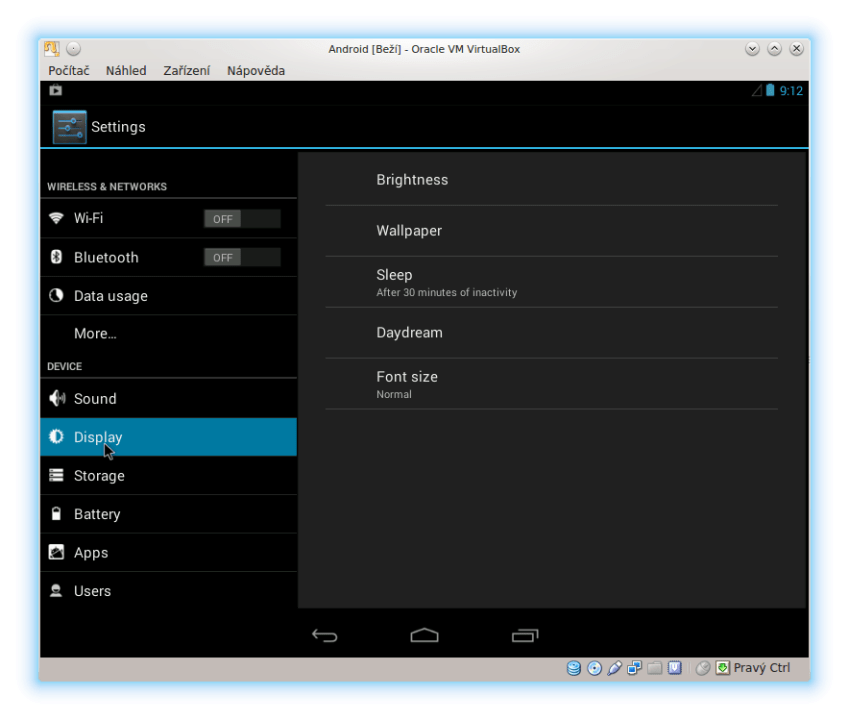
Task: Toggle the Bluetooth OFF switch
Action: click(x=242, y=257)
